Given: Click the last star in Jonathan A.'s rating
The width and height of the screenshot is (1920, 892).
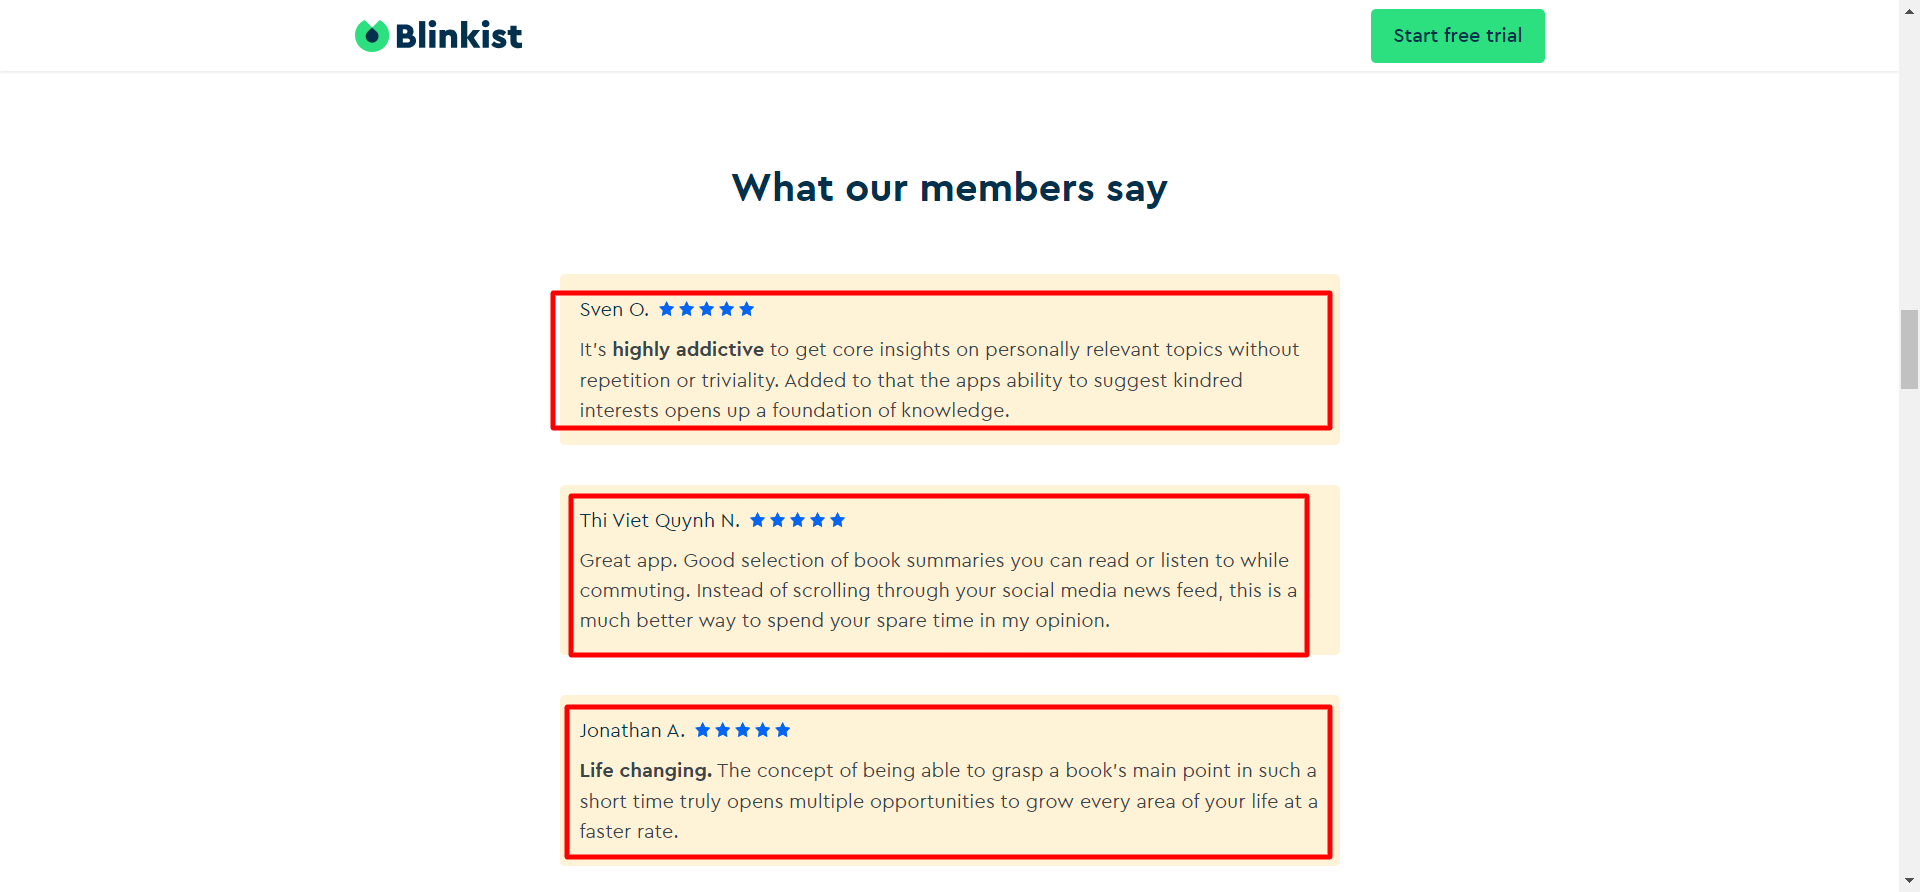Looking at the screenshot, I should pos(783,730).
